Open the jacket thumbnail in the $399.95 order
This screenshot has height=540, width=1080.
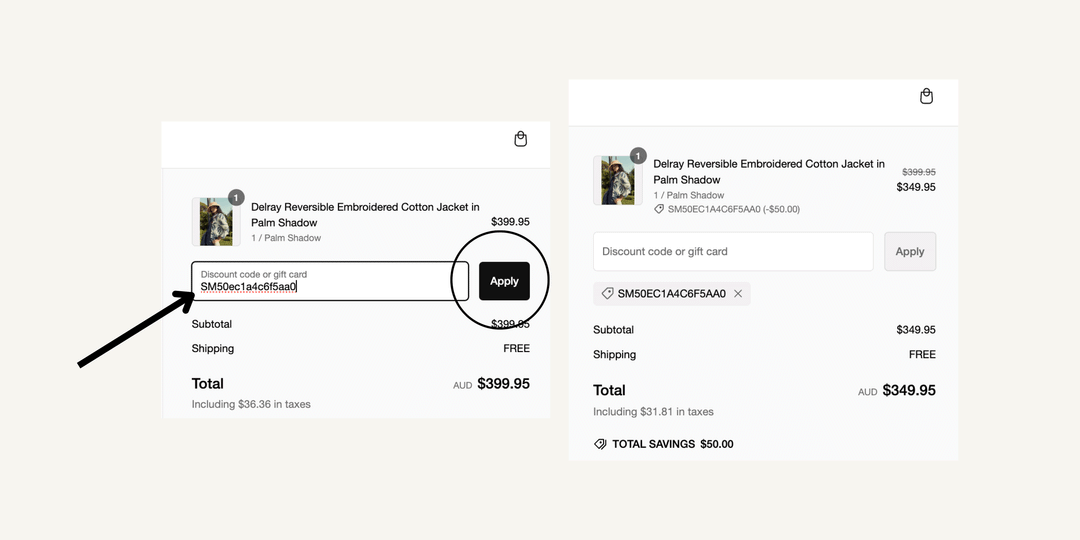pos(215,222)
